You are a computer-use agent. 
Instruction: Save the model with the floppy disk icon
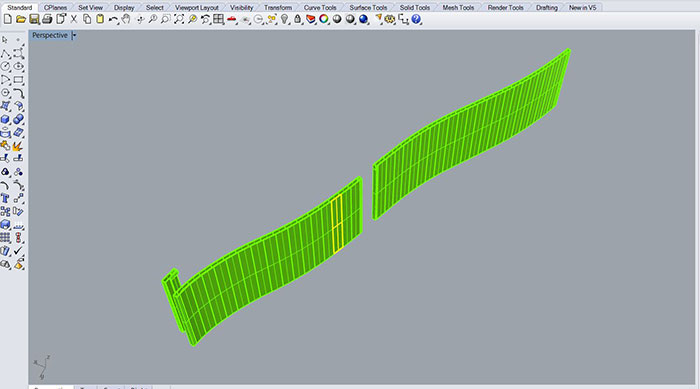pos(34,19)
